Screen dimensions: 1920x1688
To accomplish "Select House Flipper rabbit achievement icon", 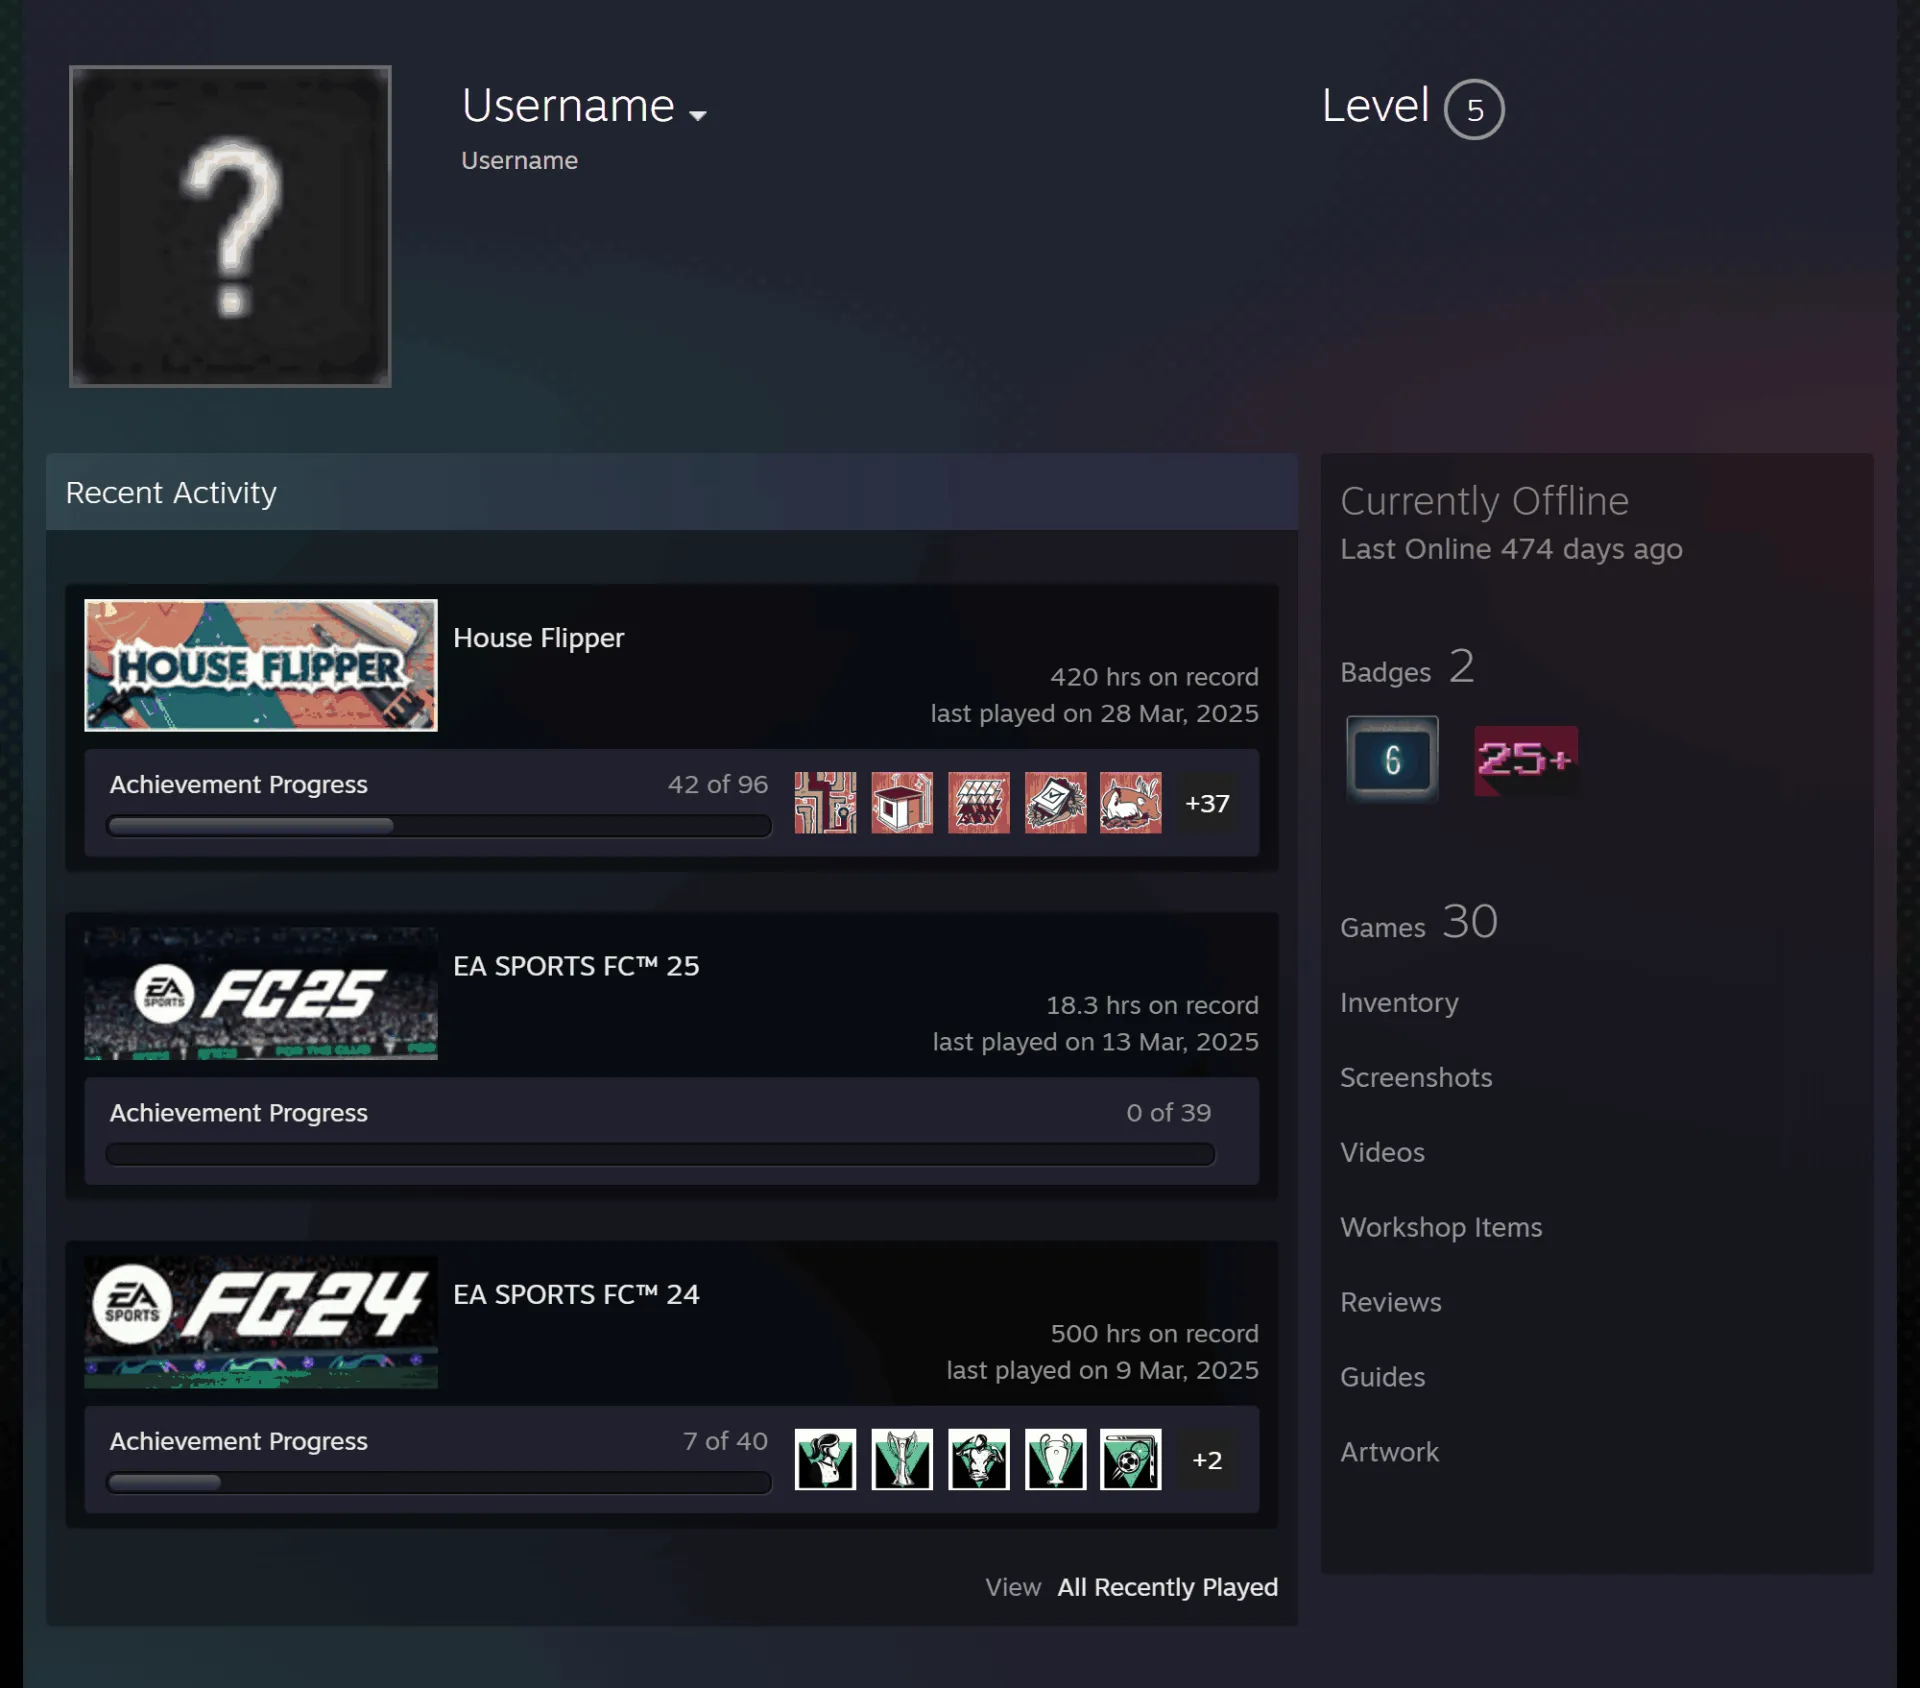I will click(x=1131, y=802).
